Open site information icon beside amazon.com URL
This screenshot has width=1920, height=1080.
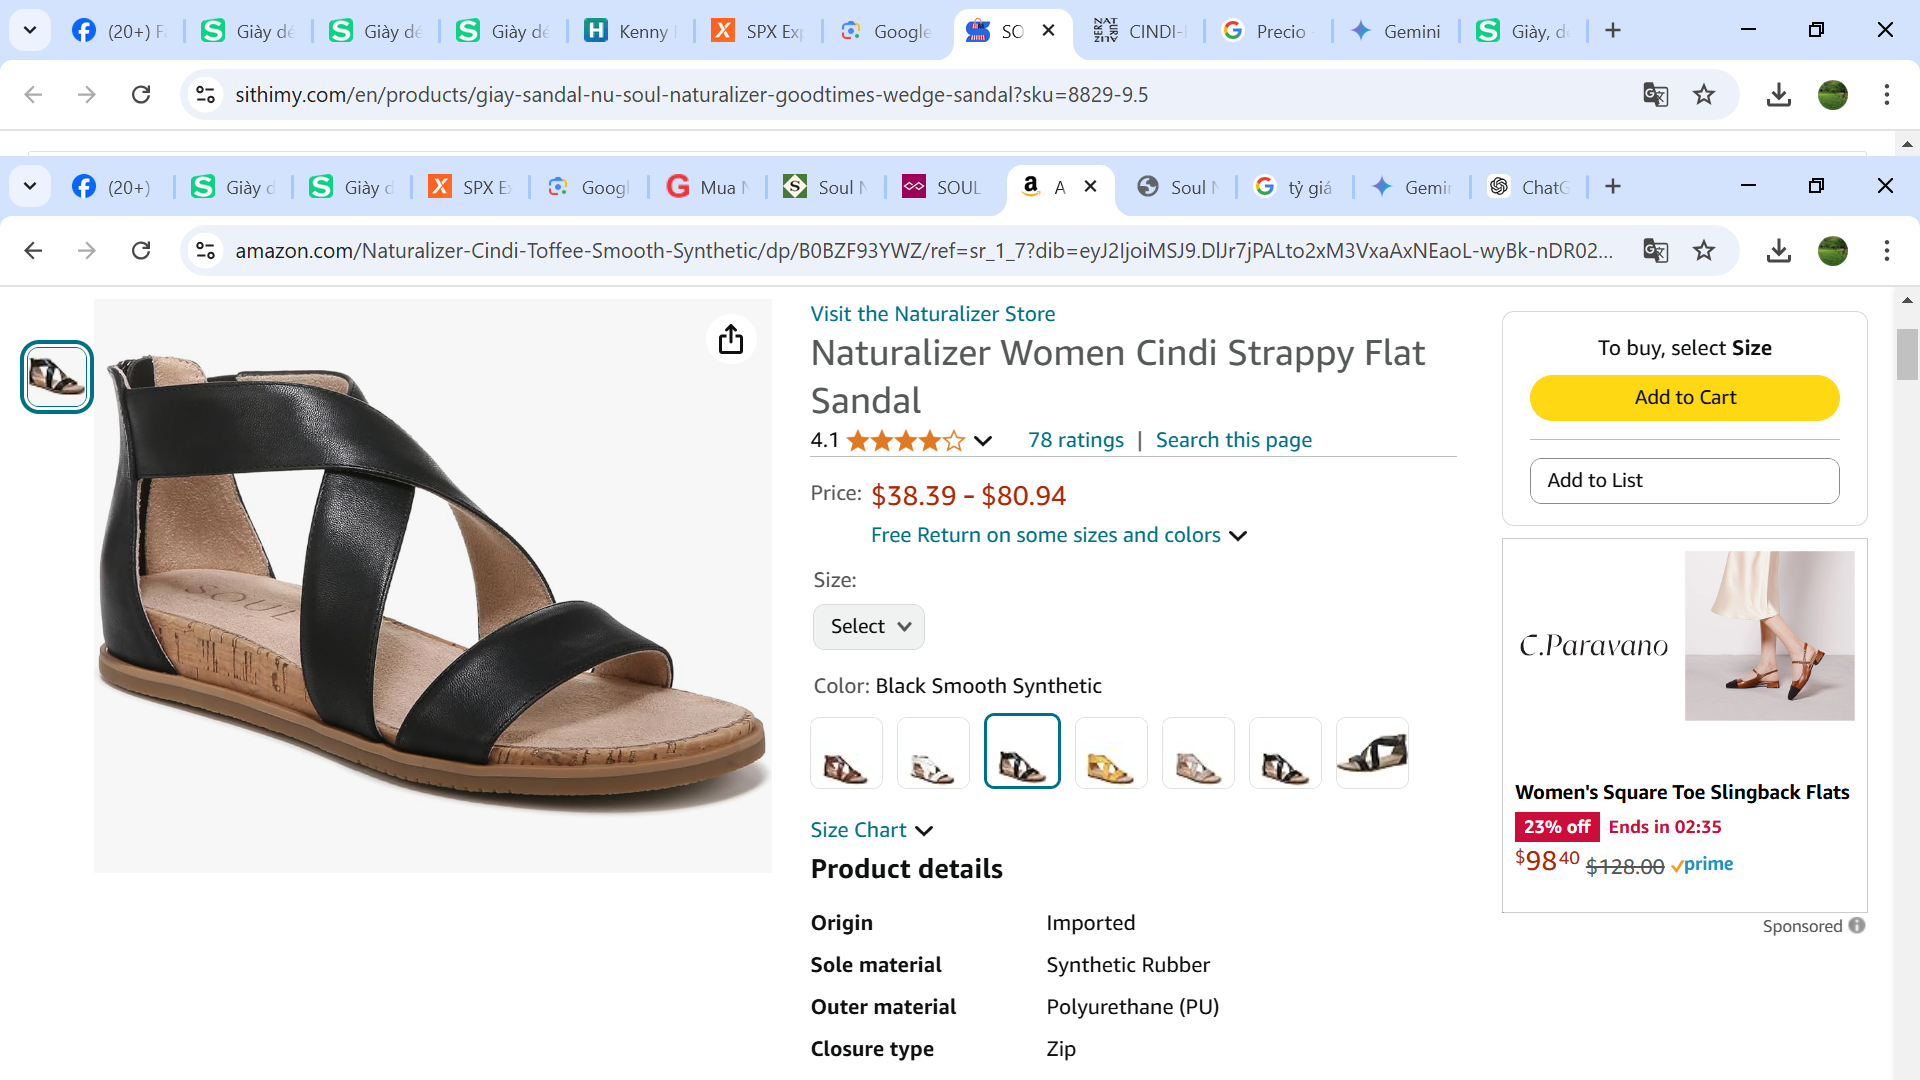[206, 250]
